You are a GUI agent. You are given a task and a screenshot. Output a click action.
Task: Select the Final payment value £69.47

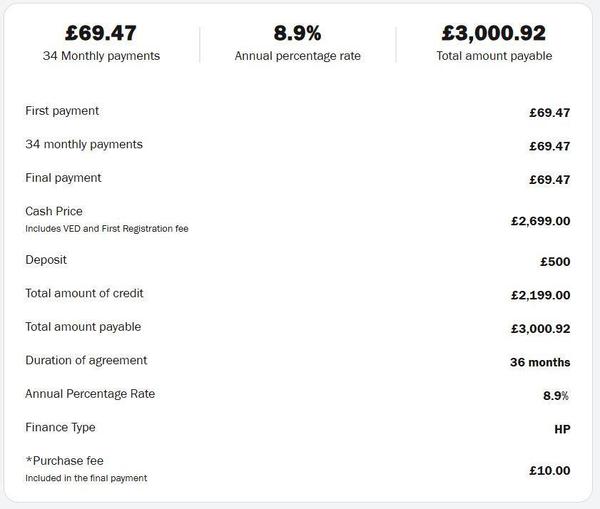(549, 179)
